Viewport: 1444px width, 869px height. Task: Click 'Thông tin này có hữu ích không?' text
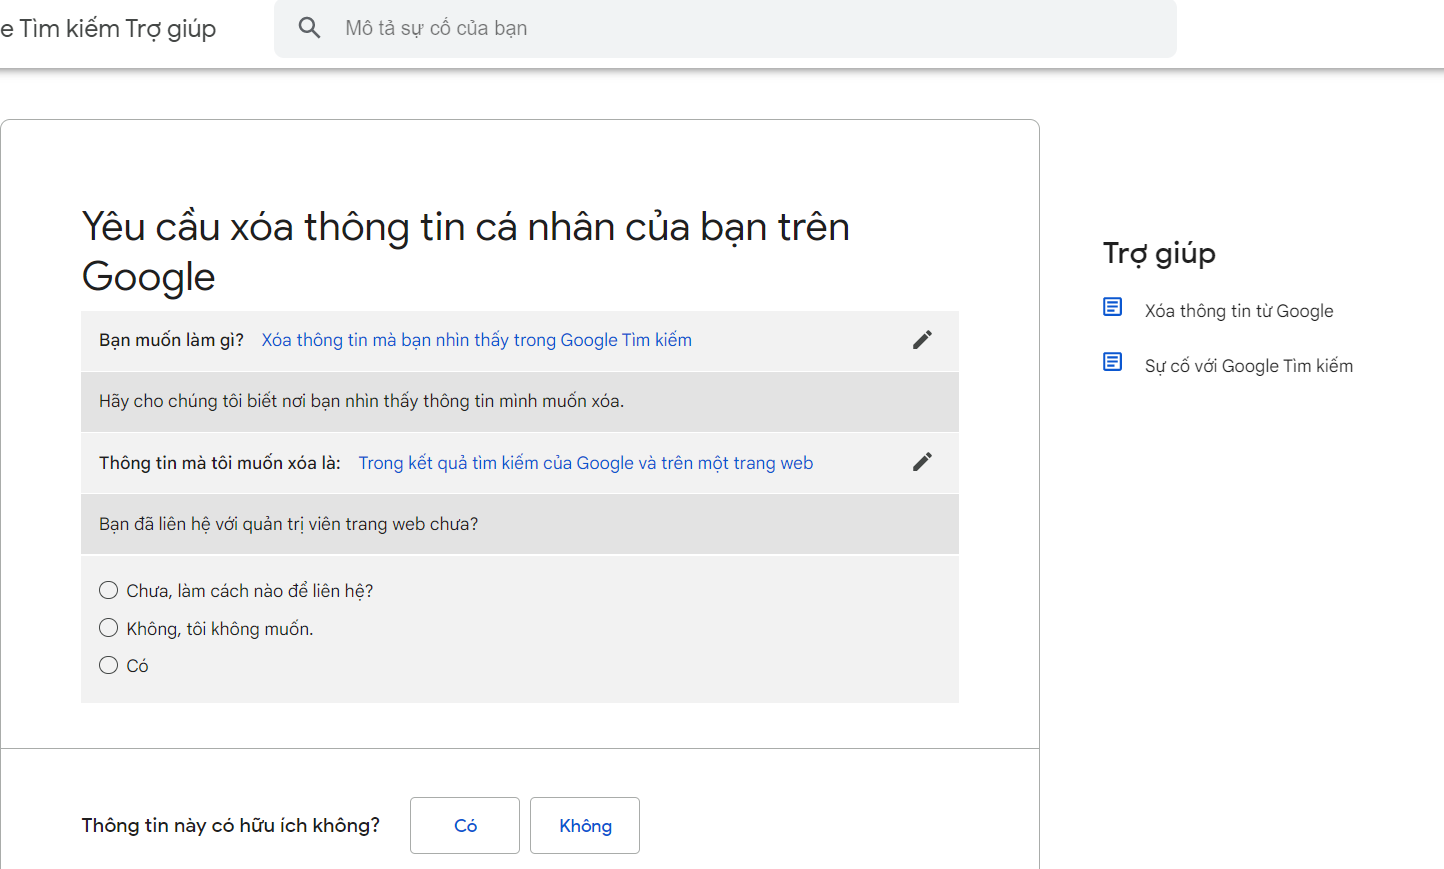pyautogui.click(x=230, y=825)
